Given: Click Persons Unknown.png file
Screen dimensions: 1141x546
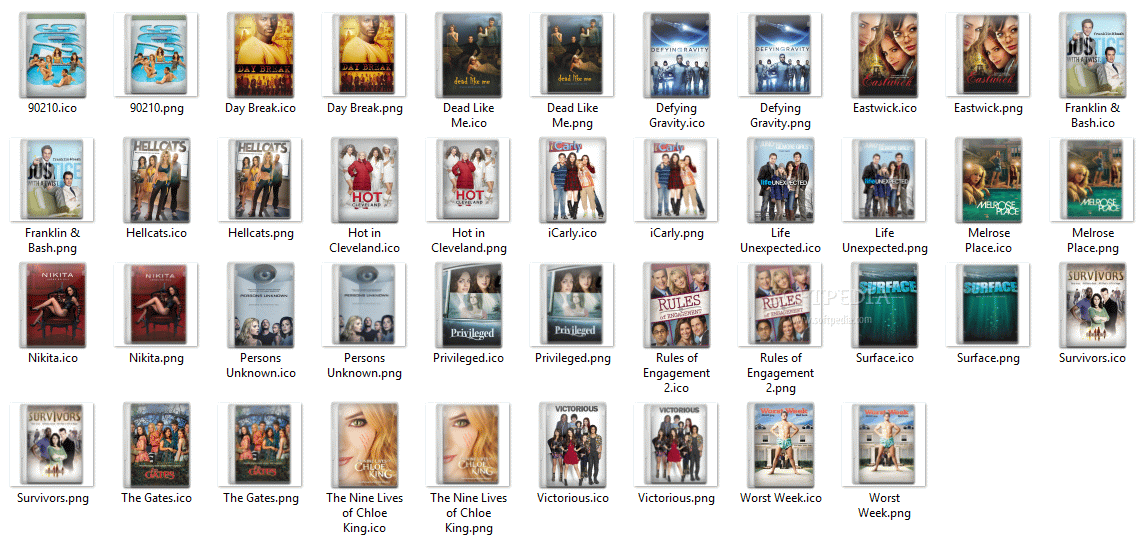Looking at the screenshot, I should (364, 305).
